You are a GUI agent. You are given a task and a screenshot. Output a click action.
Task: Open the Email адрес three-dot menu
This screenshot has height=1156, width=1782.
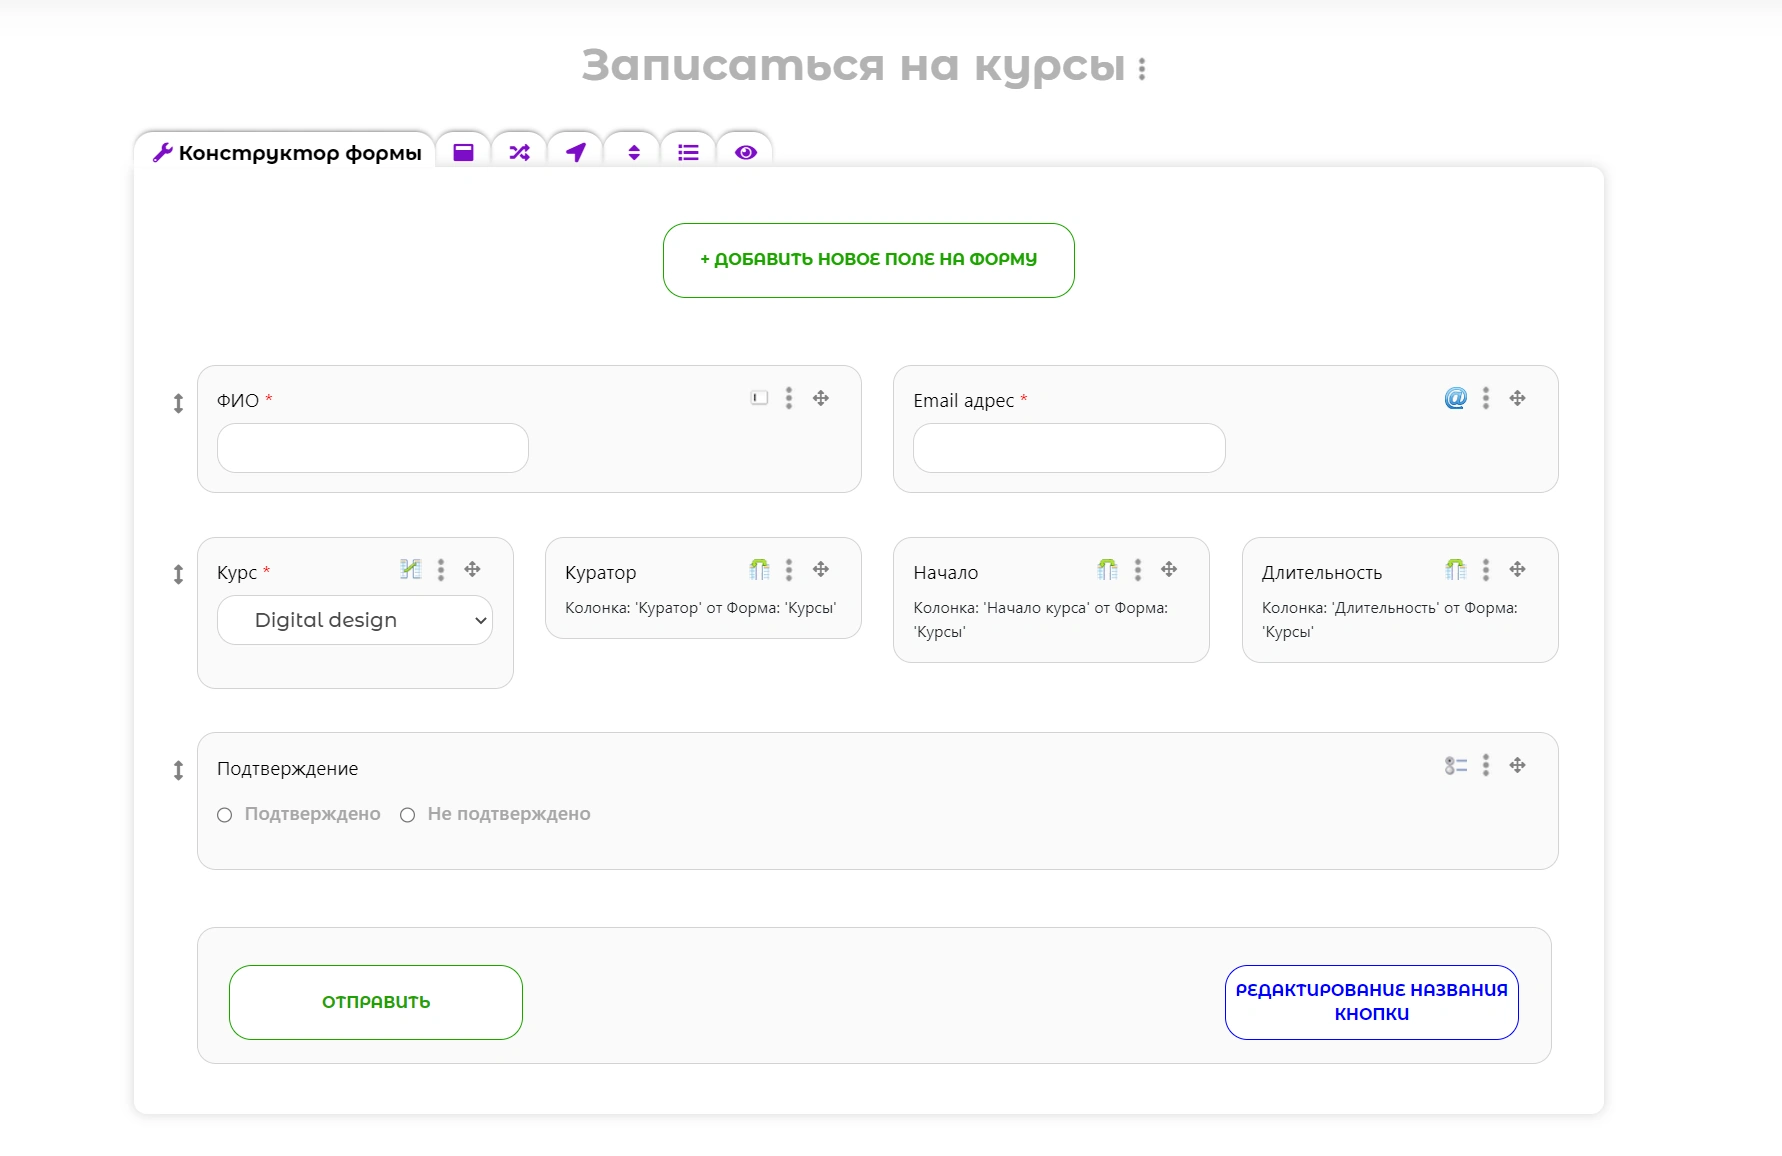[1486, 398]
